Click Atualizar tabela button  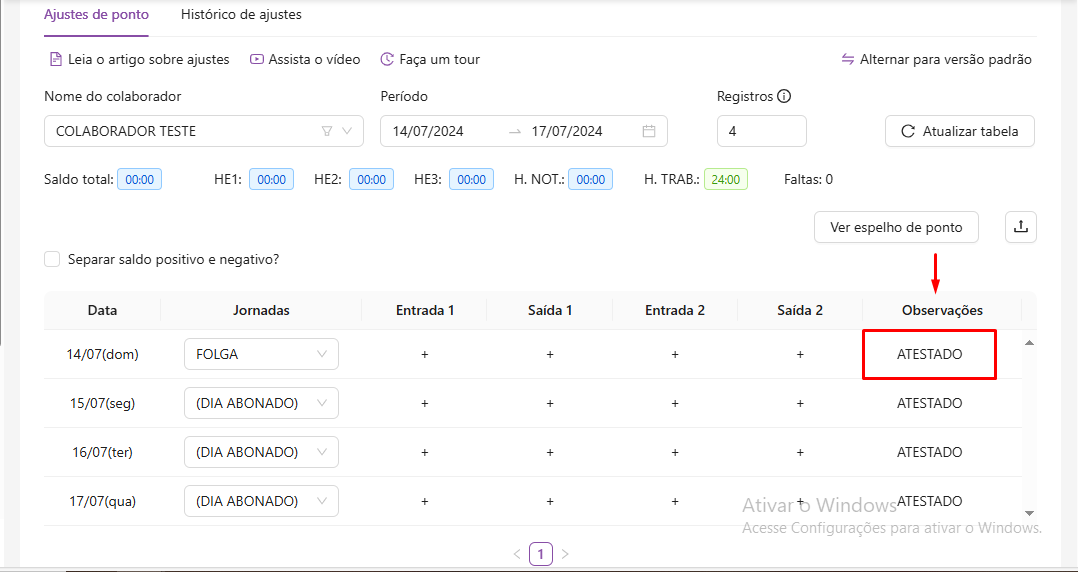959,131
